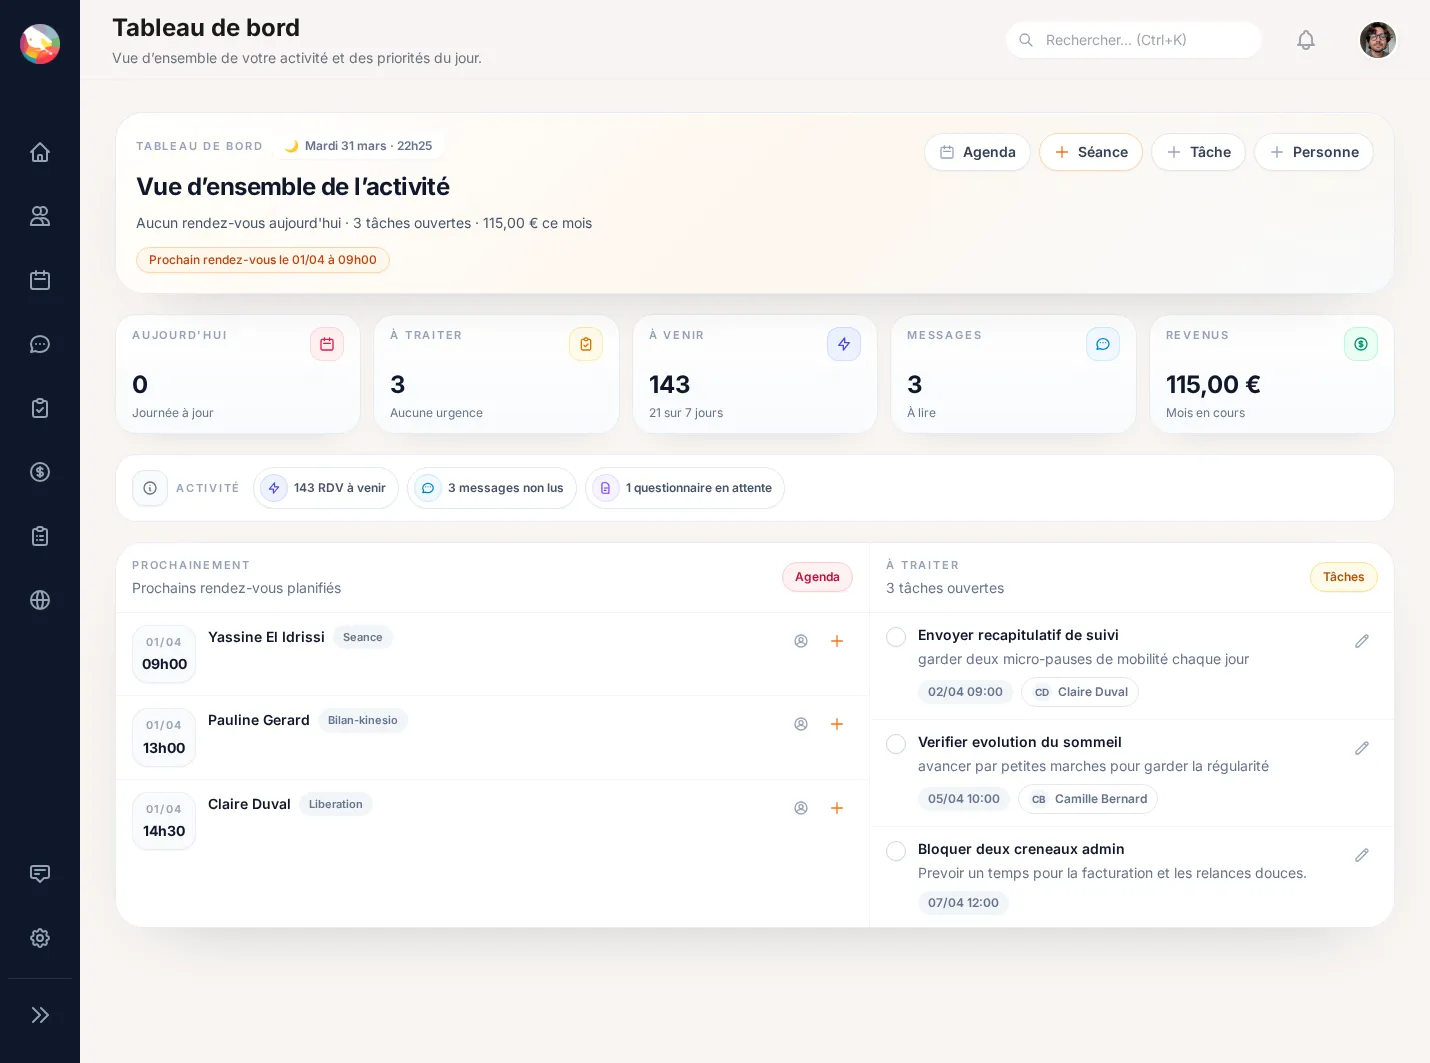Mark Bloquer deux creneaux admin as done

coord(896,851)
